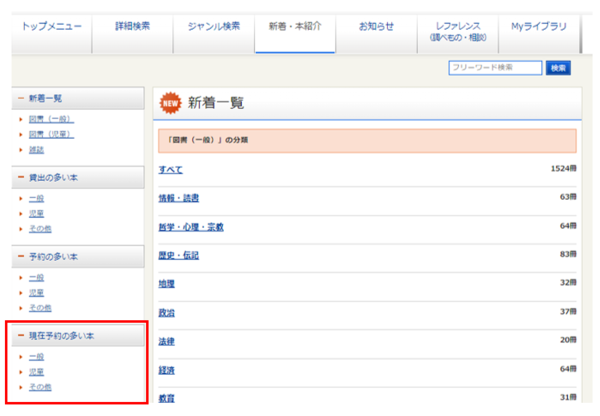Open the 政治 category link
The image size is (600, 416).
[x=166, y=313]
